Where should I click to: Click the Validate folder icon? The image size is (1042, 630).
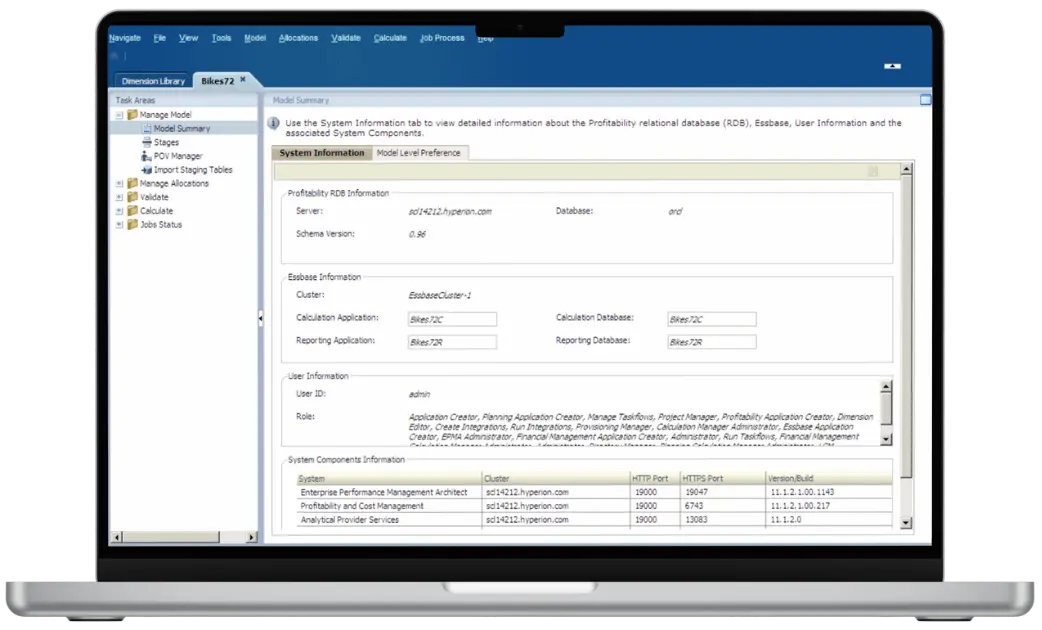tap(134, 197)
